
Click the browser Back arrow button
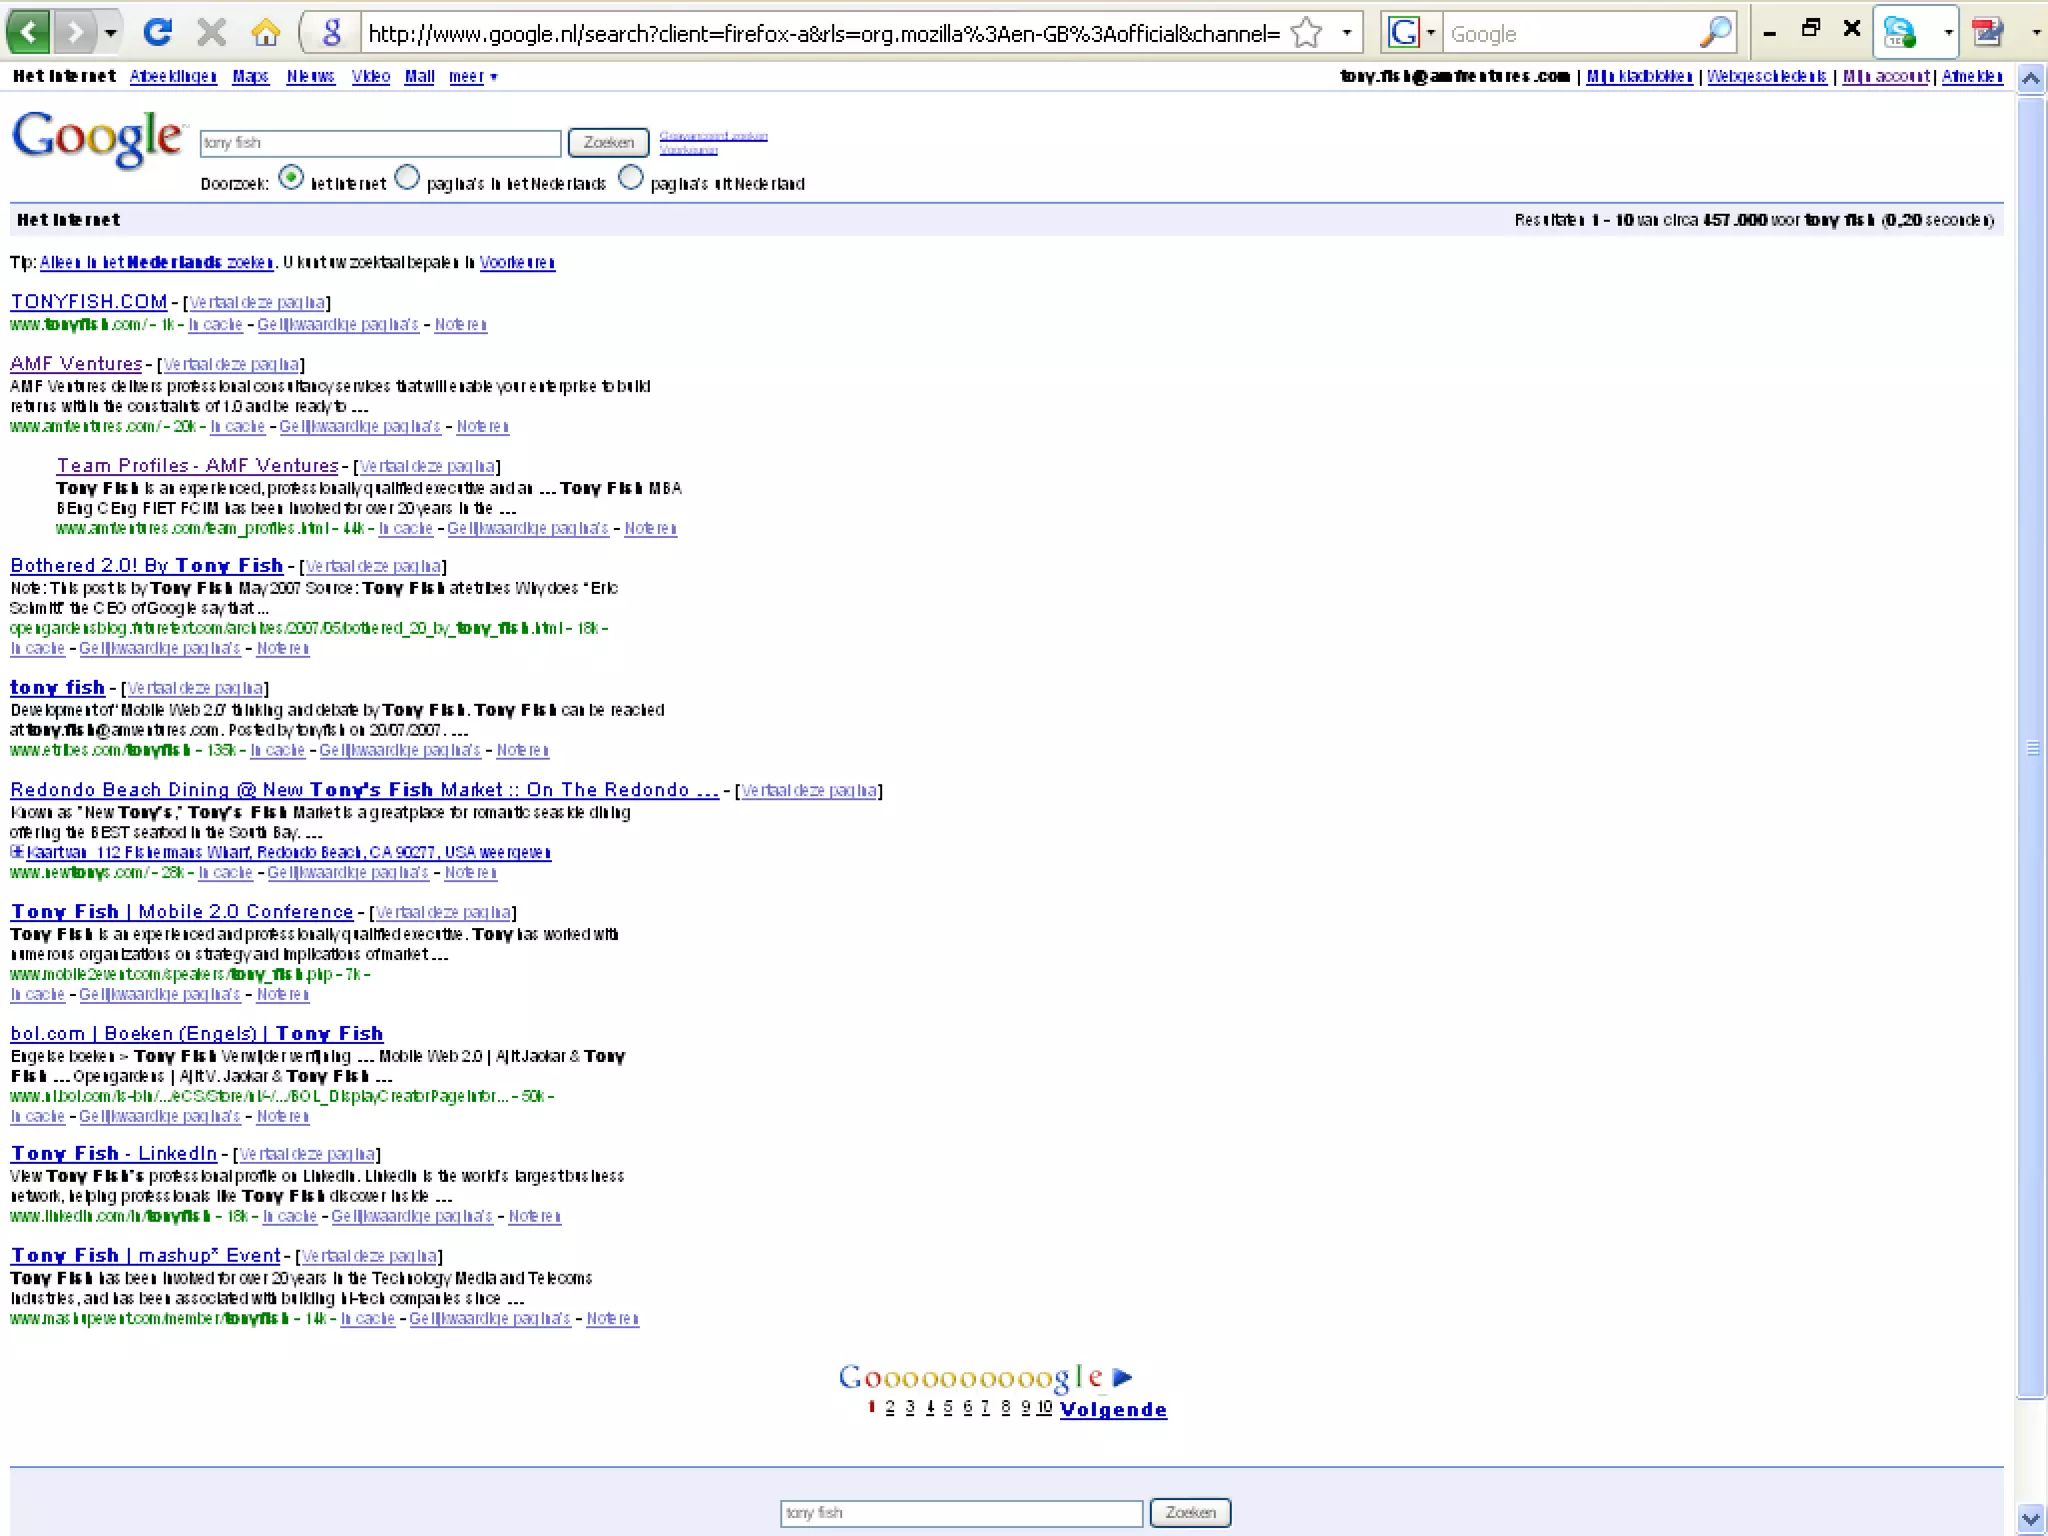[28, 33]
